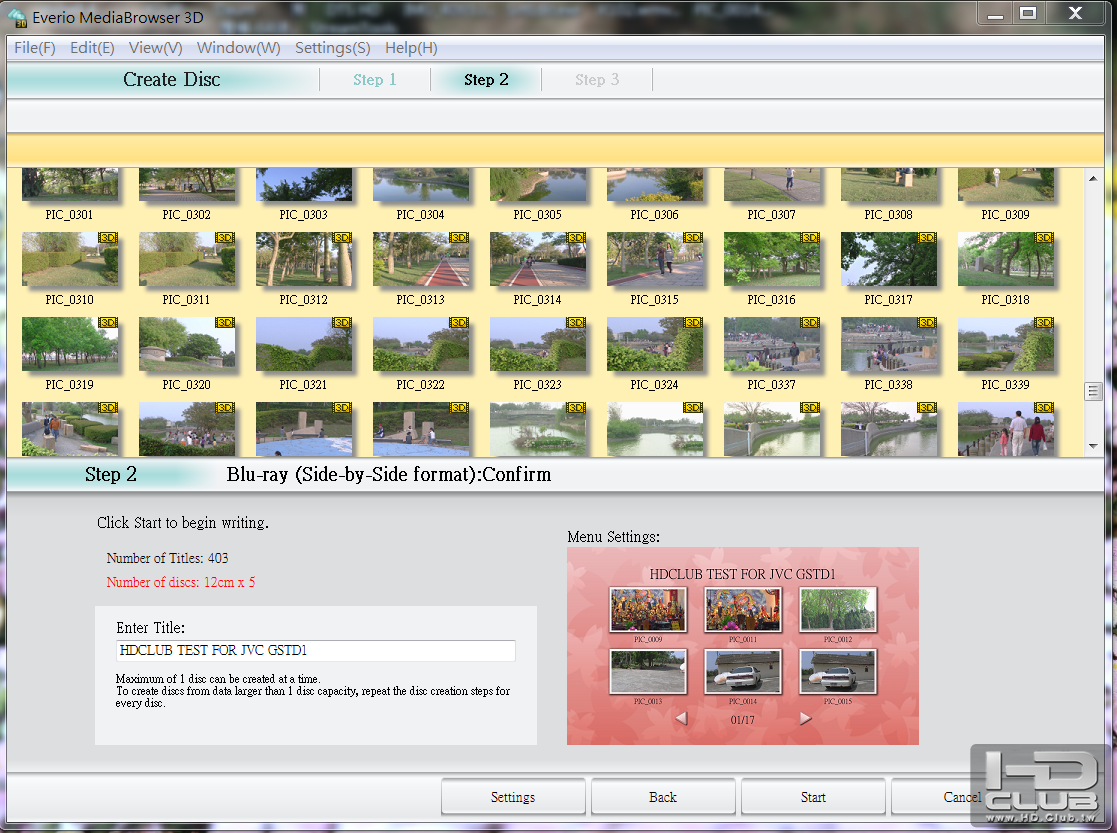Select the 3D clip thumbnail PIC_0319

70,344
